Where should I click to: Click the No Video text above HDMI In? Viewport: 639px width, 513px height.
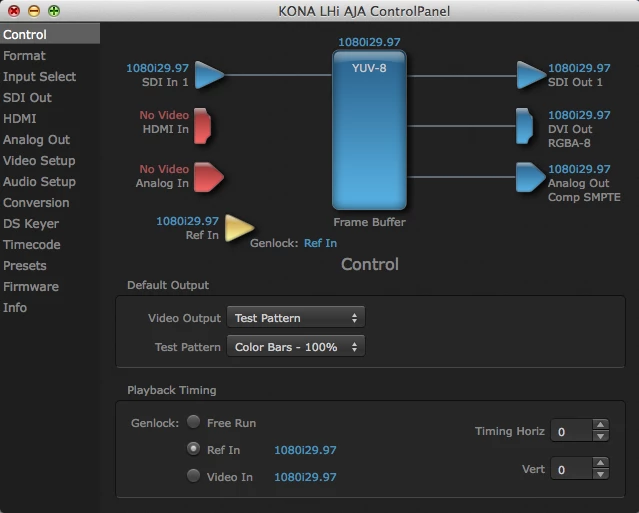(164, 115)
